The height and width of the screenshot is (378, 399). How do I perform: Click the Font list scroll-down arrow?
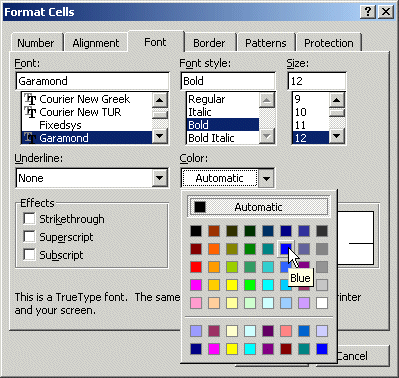click(160, 136)
